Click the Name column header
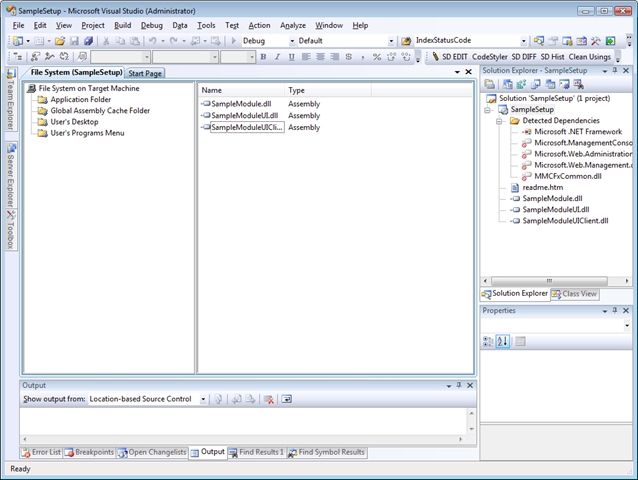This screenshot has width=638, height=480. click(242, 90)
